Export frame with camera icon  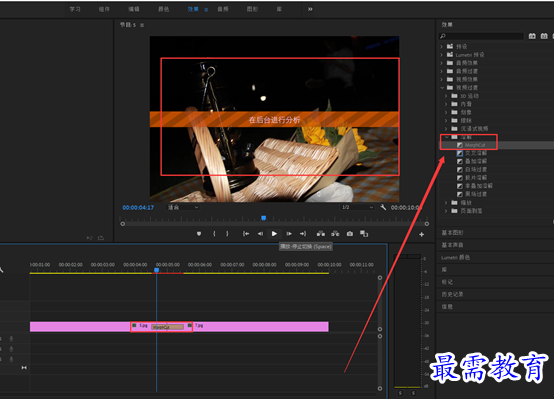coord(350,234)
